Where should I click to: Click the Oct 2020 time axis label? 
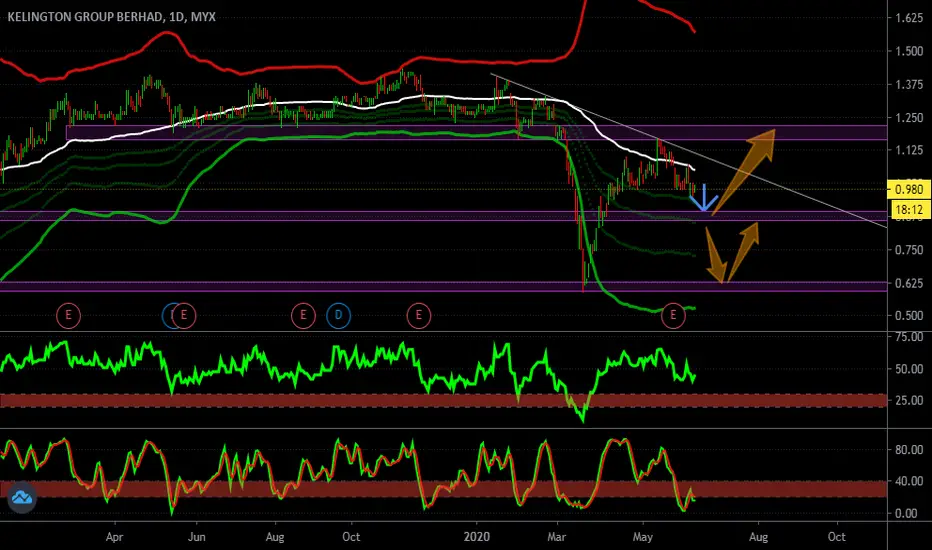coord(836,537)
